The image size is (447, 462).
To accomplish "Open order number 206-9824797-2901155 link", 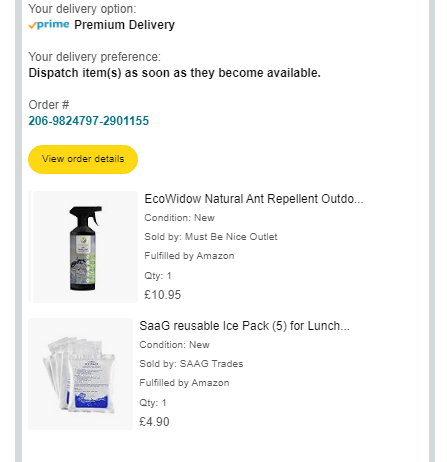I will [x=89, y=121].
